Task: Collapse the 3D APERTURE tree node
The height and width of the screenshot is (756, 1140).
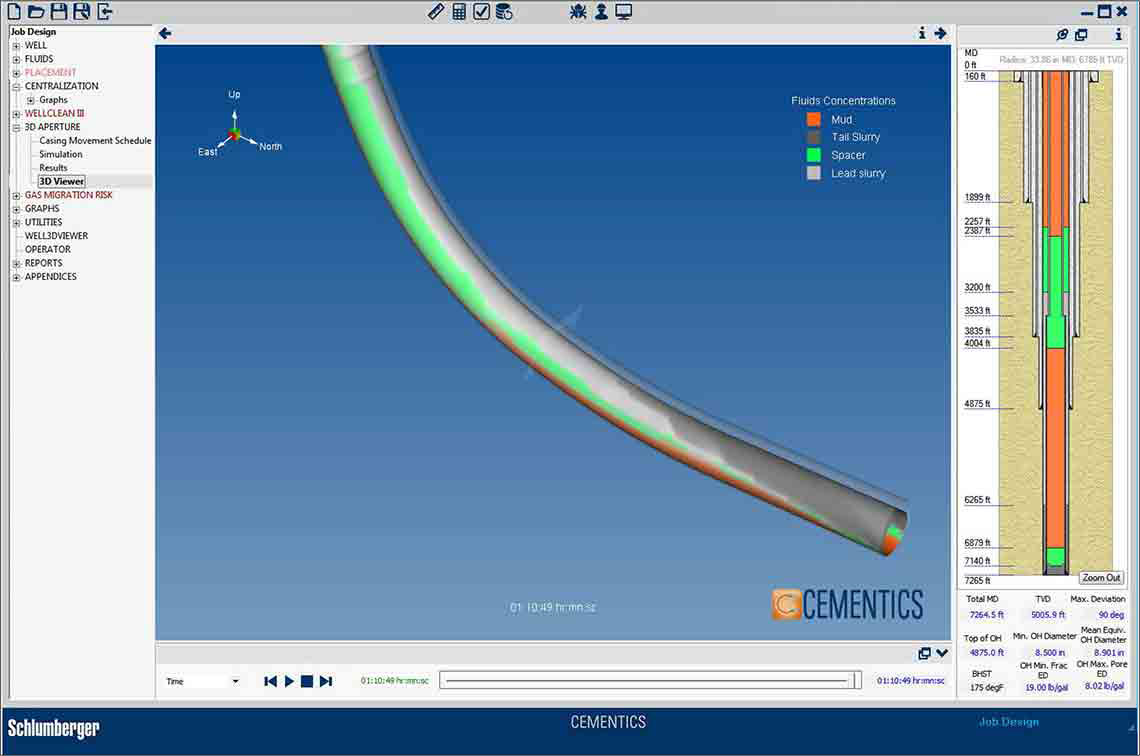Action: point(14,126)
